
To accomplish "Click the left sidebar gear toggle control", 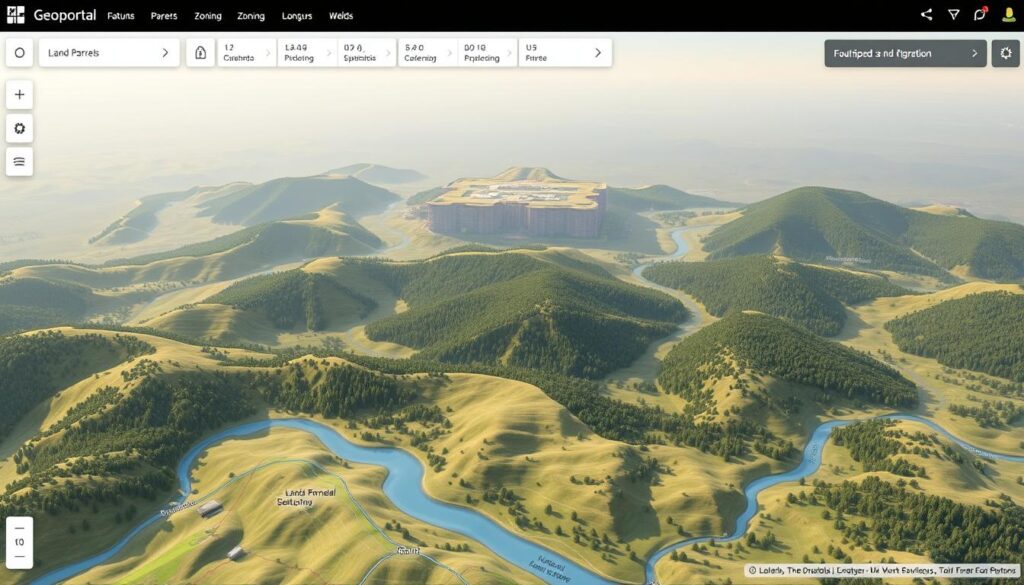I will point(19,127).
